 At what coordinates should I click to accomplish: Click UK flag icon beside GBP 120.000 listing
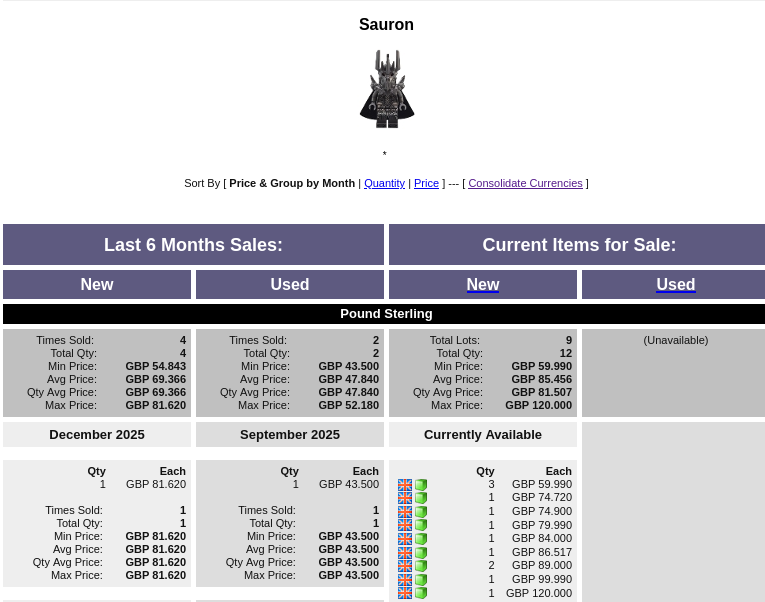pos(404,593)
